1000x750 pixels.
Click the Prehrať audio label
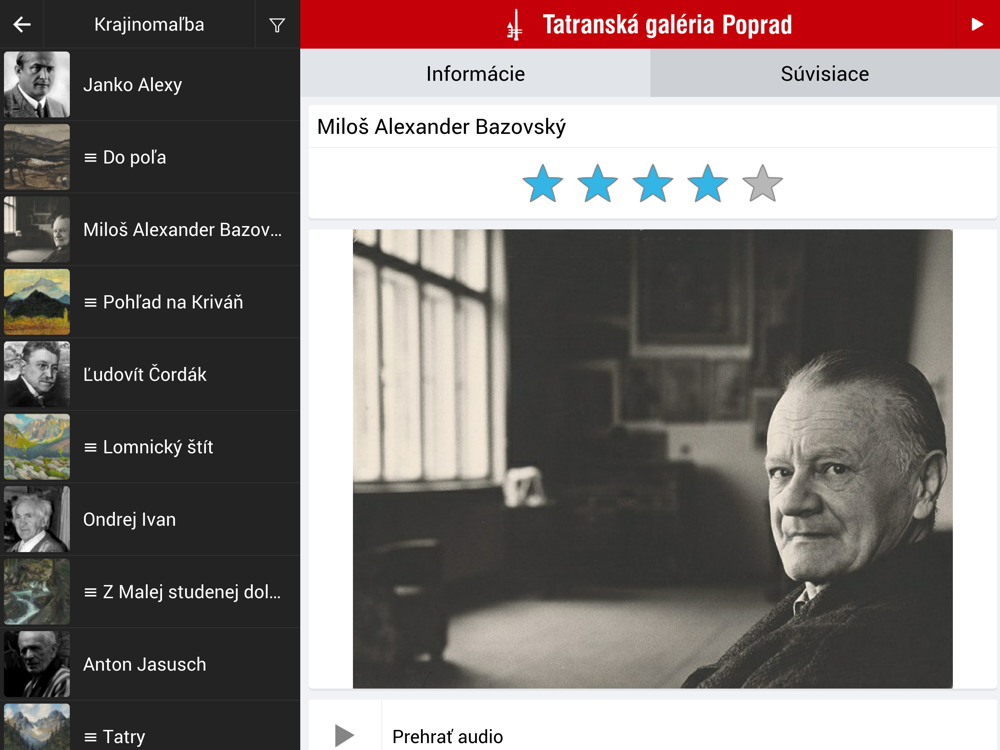click(x=447, y=737)
